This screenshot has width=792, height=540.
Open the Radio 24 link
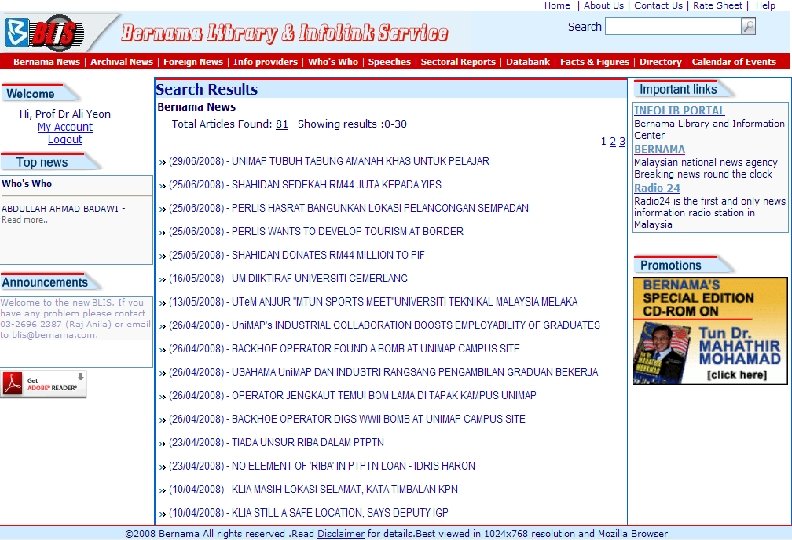(657, 188)
